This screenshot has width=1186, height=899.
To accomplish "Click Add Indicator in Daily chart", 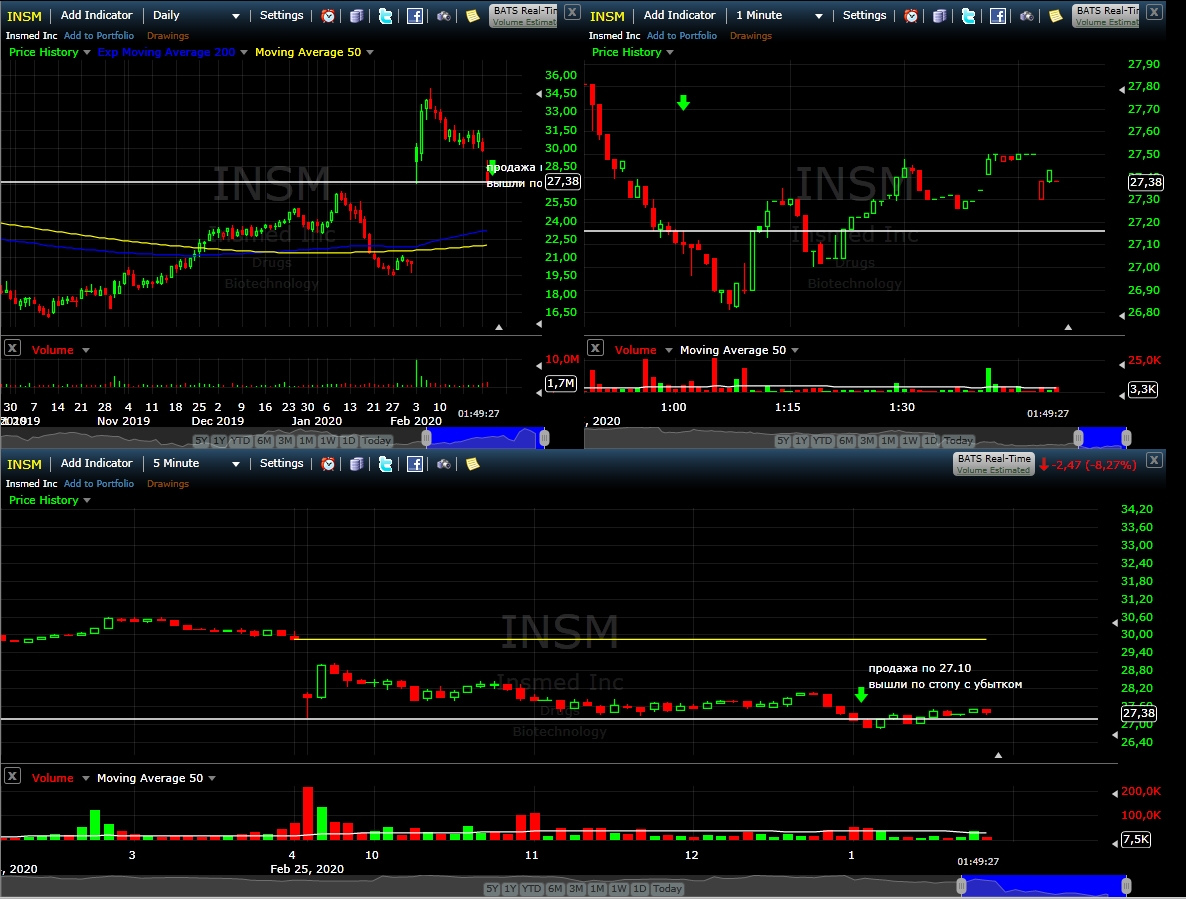I will (x=96, y=15).
